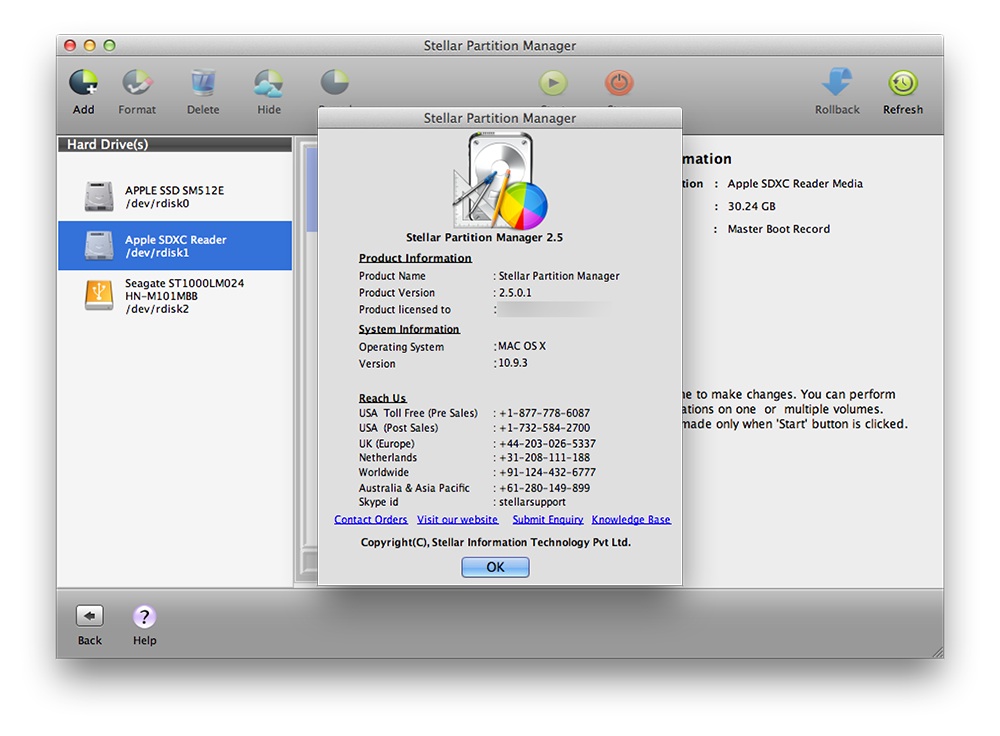Screen dimensions: 1000x736
Task: Select the Format toolbar icon
Action: click(137, 83)
